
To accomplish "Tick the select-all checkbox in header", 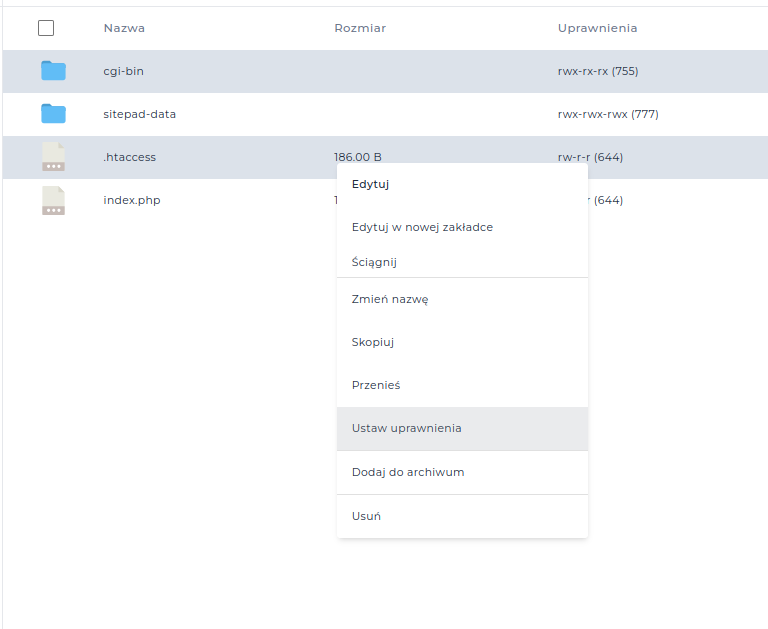I will click(46, 28).
